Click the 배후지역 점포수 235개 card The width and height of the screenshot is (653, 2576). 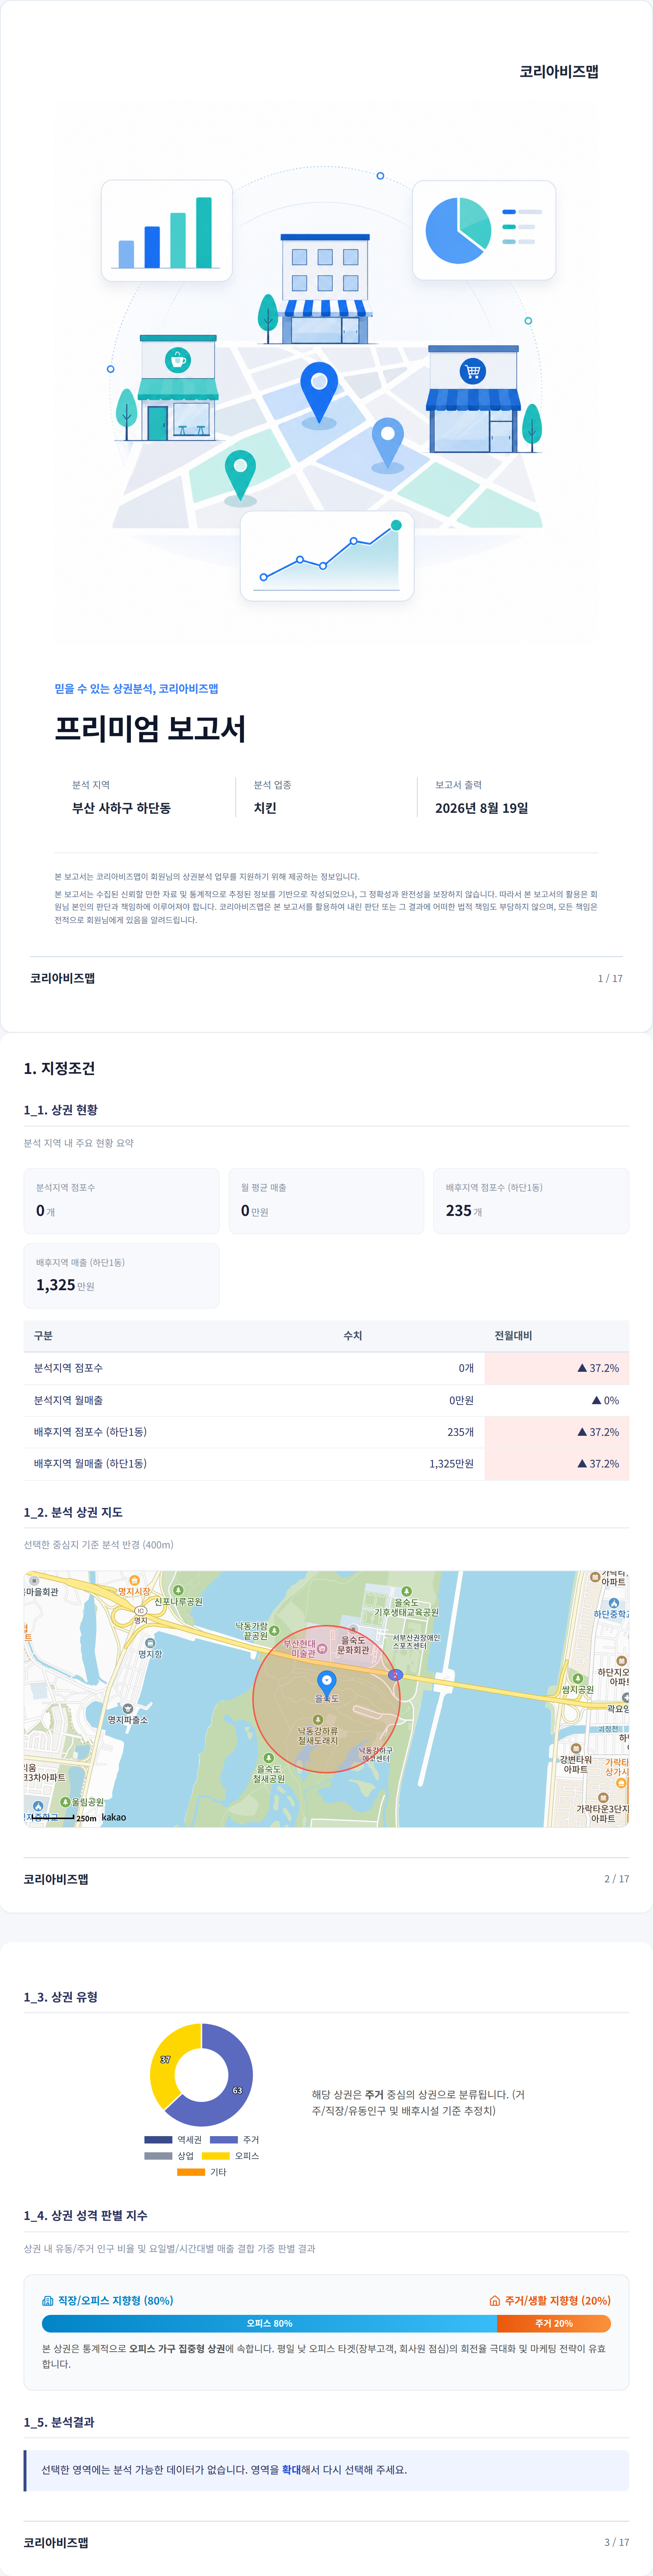(531, 1200)
